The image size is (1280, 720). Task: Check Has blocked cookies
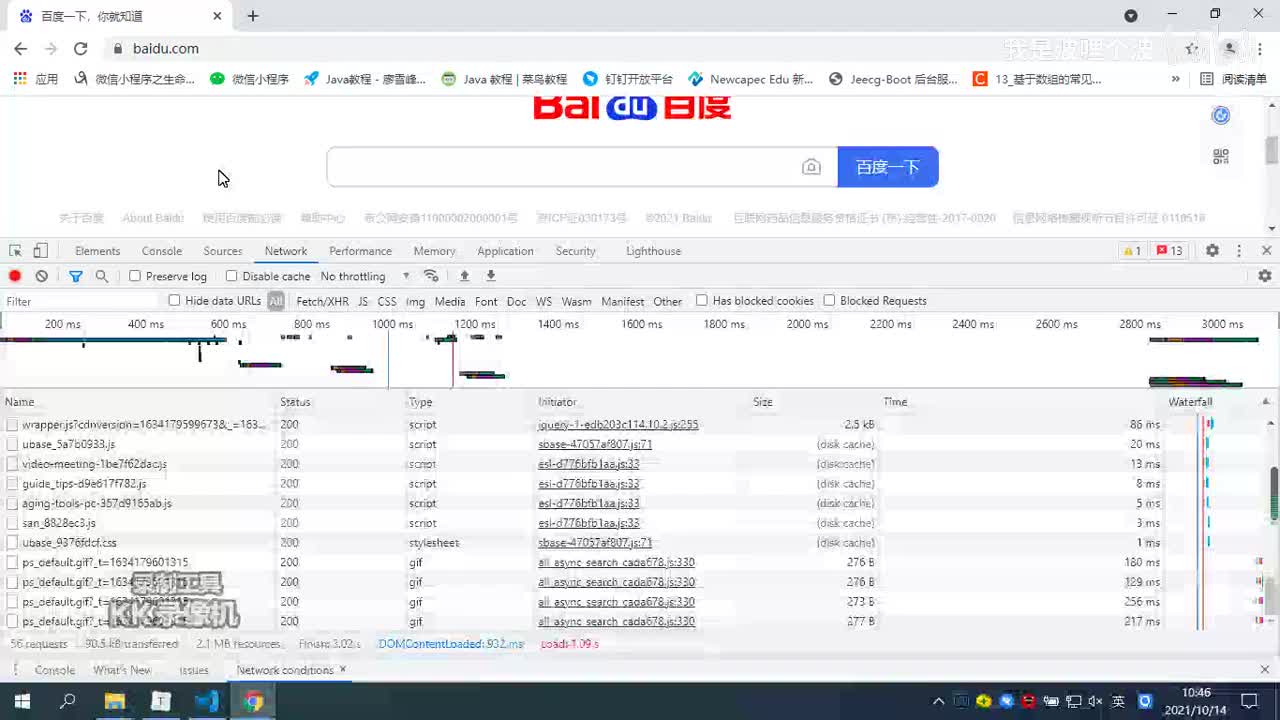coord(701,300)
